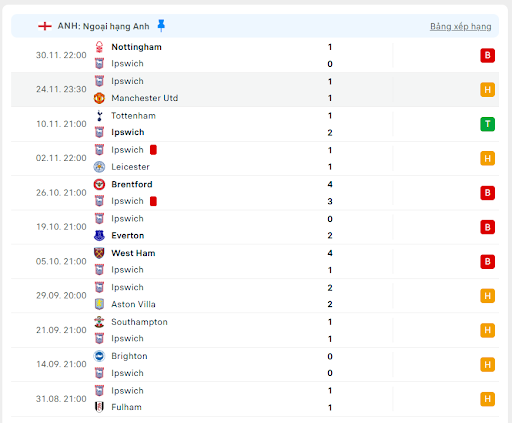Image resolution: width=512 pixels, height=423 pixels.
Task: Click the blue pin icon beside Ngoại hạng Anh
Action: tap(161, 26)
